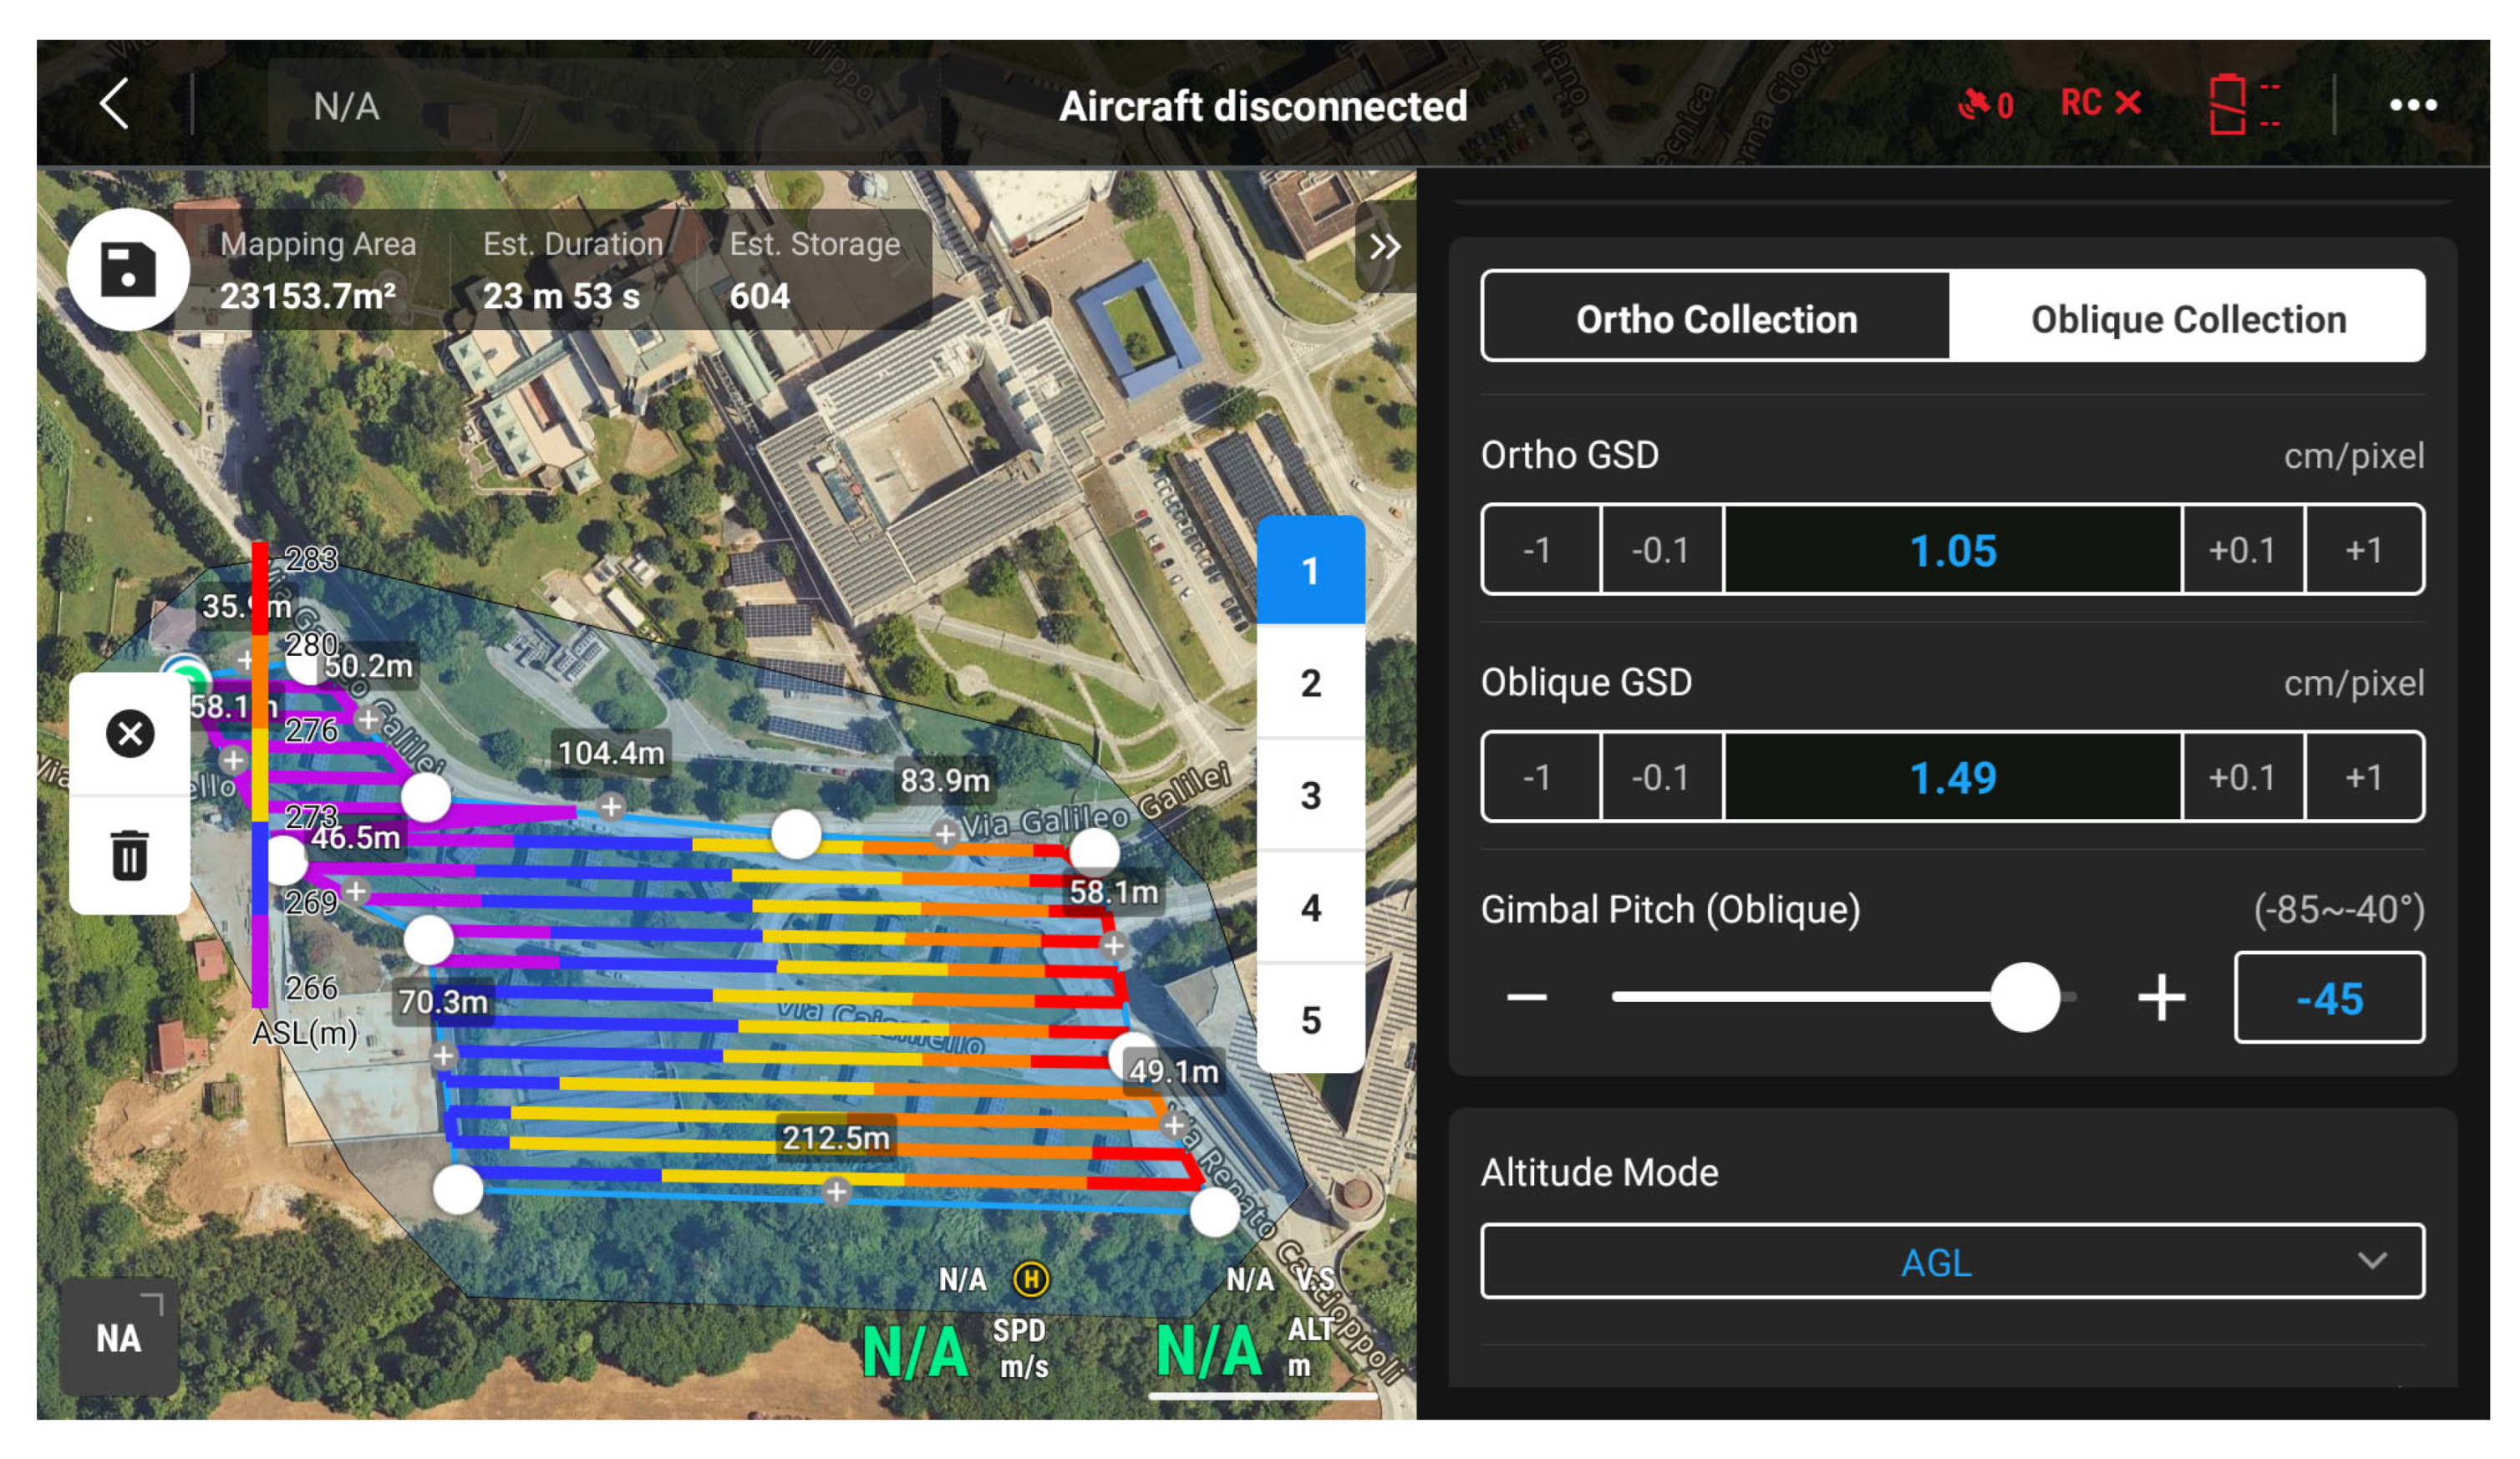The height and width of the screenshot is (1459, 2520).
Task: Click the back arrow icon
Action: pos(114,104)
